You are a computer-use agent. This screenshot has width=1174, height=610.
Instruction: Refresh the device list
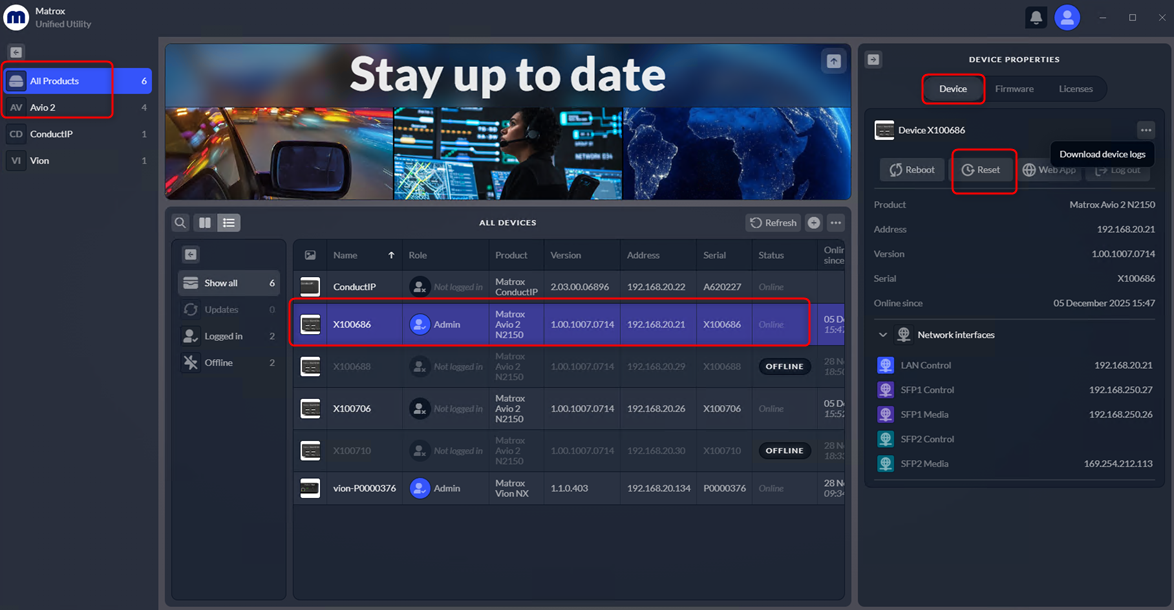click(x=773, y=222)
